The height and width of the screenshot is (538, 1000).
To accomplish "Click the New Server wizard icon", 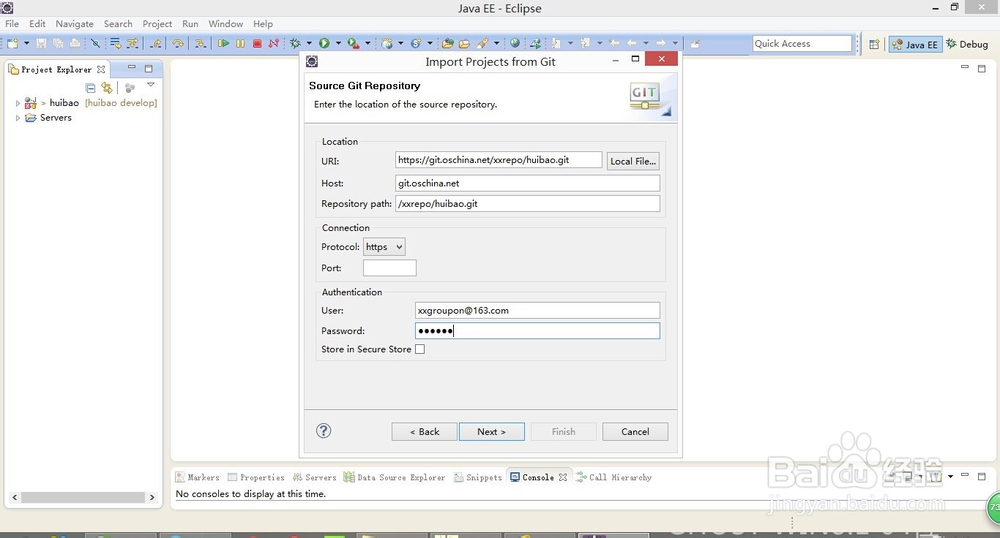I will coord(387,43).
